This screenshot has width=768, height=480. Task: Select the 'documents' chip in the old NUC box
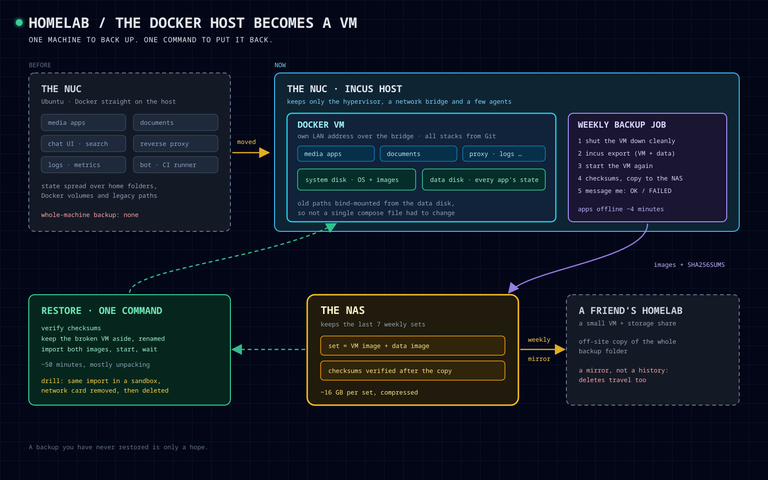click(175, 122)
